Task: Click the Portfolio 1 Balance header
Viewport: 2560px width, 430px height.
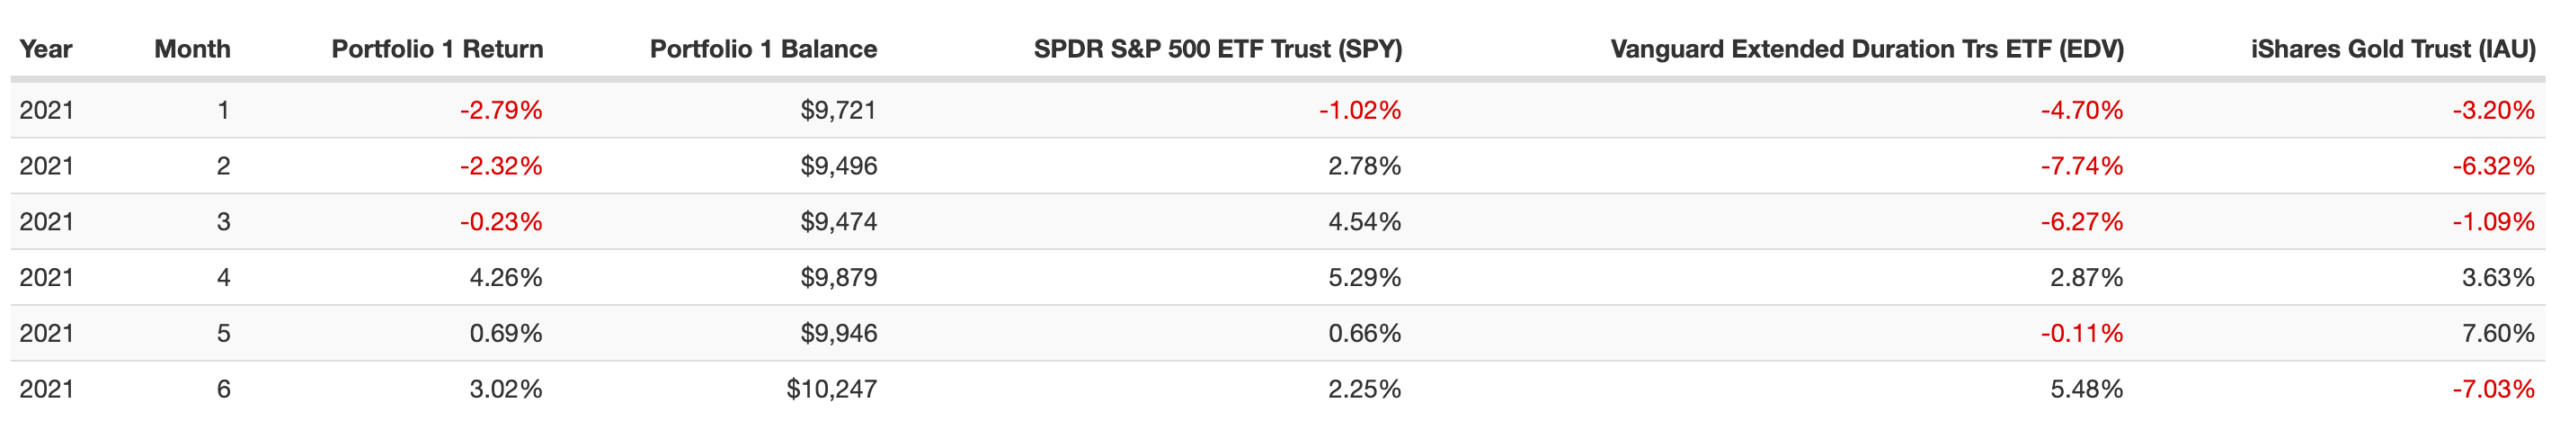Action: [763, 49]
